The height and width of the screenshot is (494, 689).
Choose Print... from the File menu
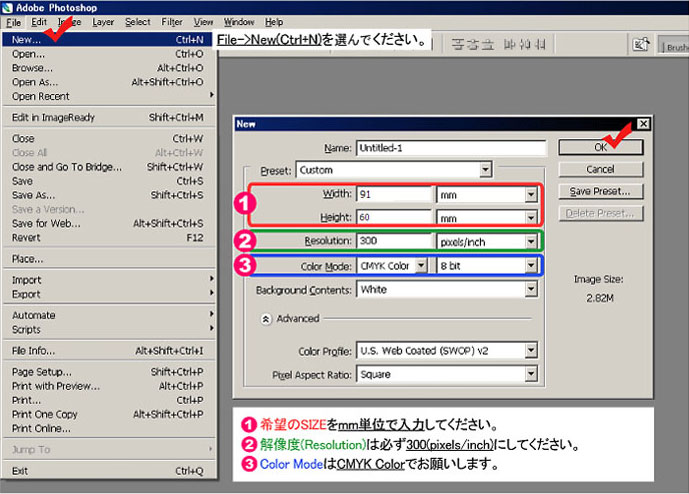coord(108,400)
